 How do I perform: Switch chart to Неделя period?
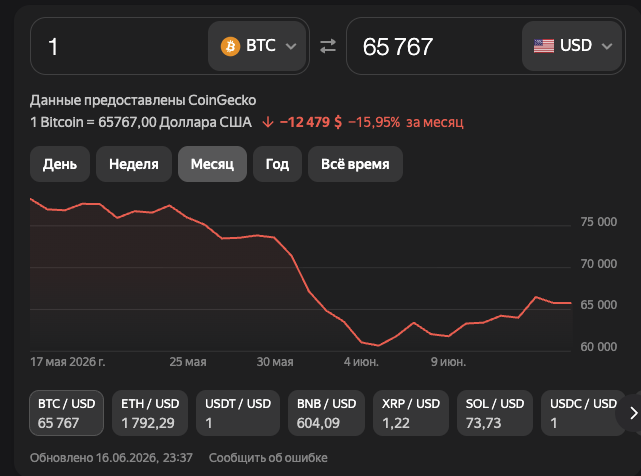[x=134, y=164]
